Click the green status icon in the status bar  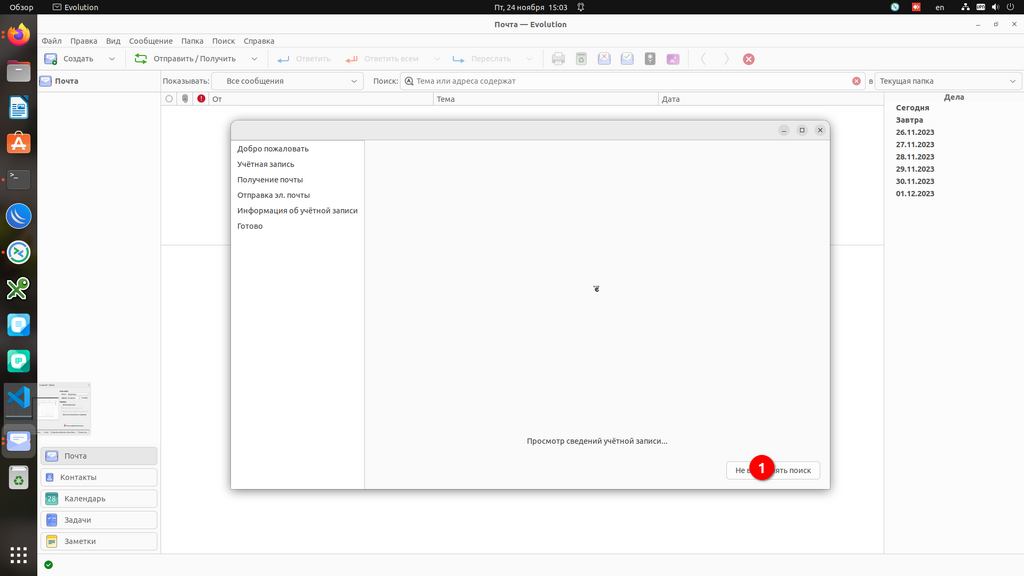tap(48, 565)
